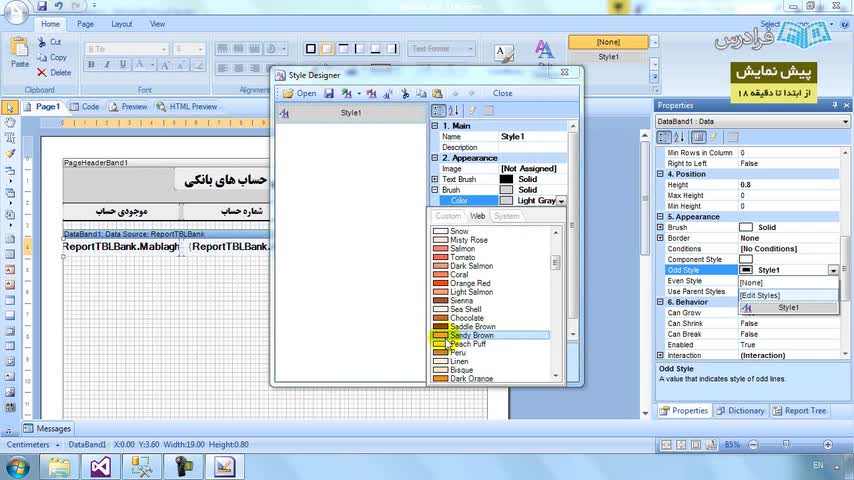
Task: Toggle Underline formatting
Action: [x=123, y=65]
